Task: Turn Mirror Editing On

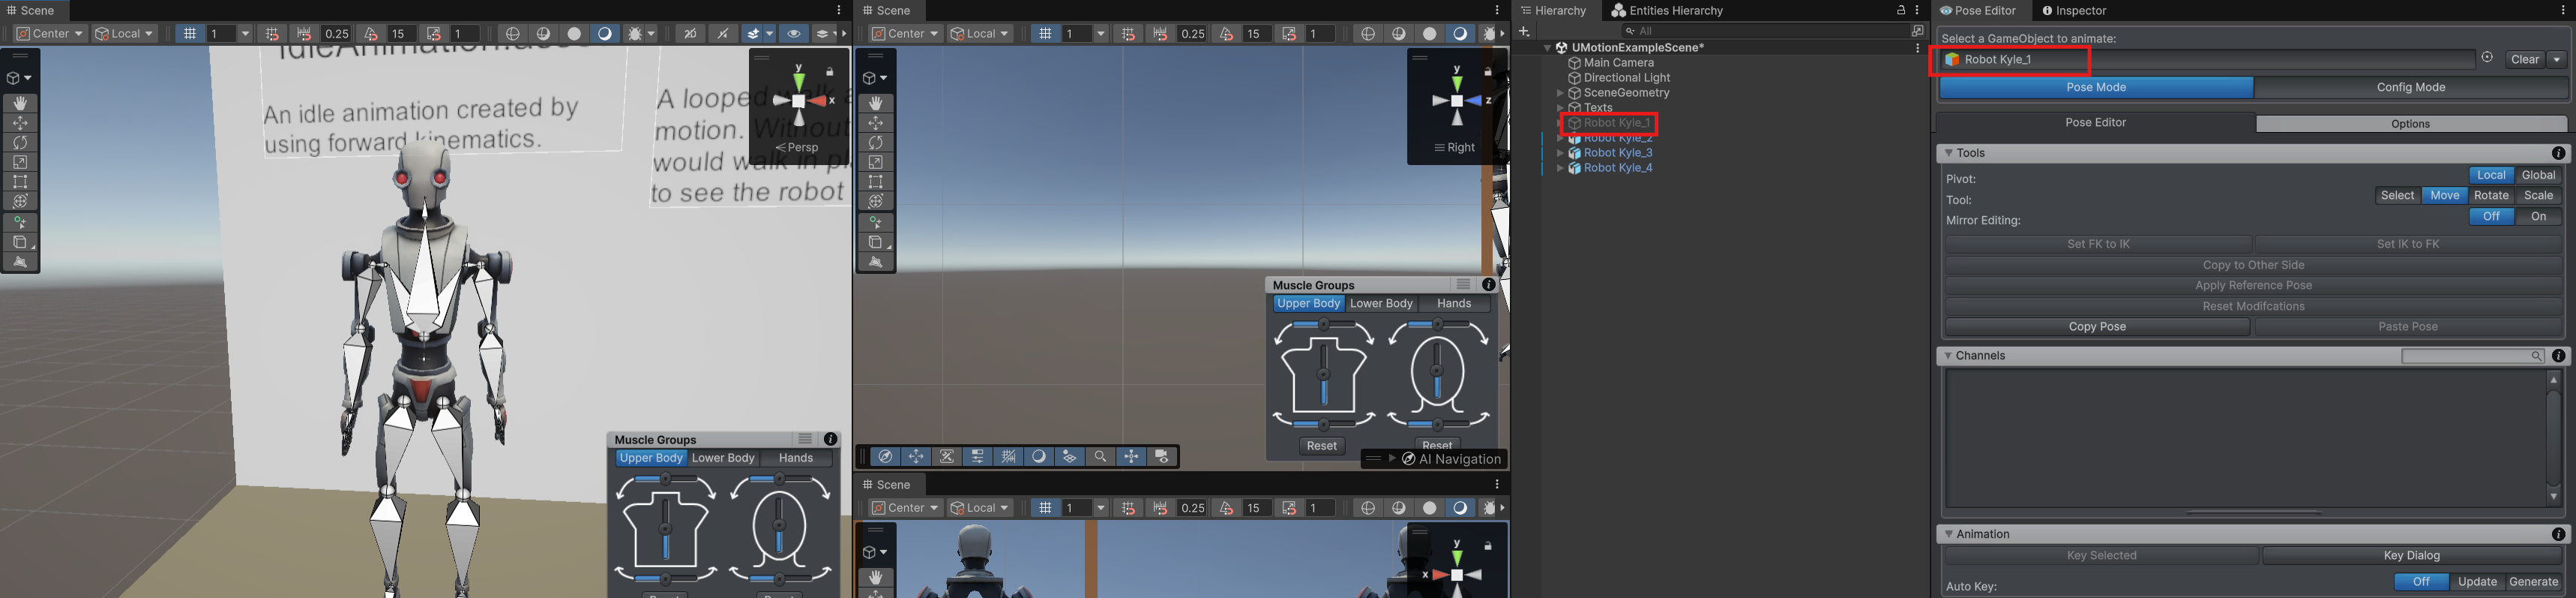Action: [x=2538, y=217]
